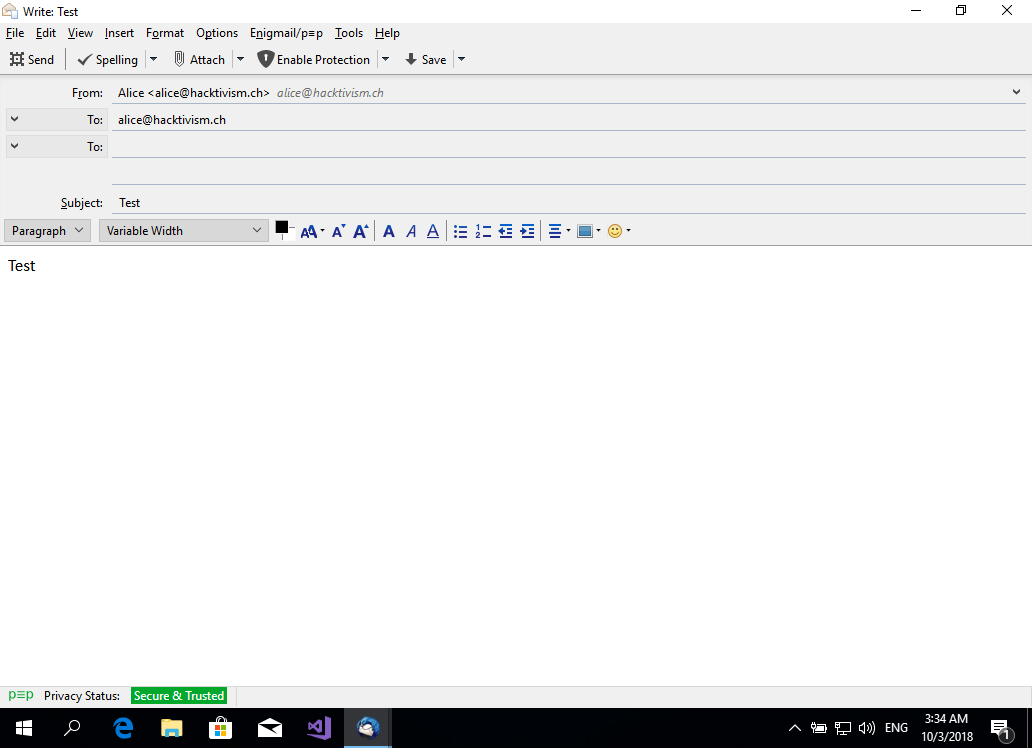Open the clock showing 3:34 AM
Screen dimensions: 1032x748
point(947,728)
